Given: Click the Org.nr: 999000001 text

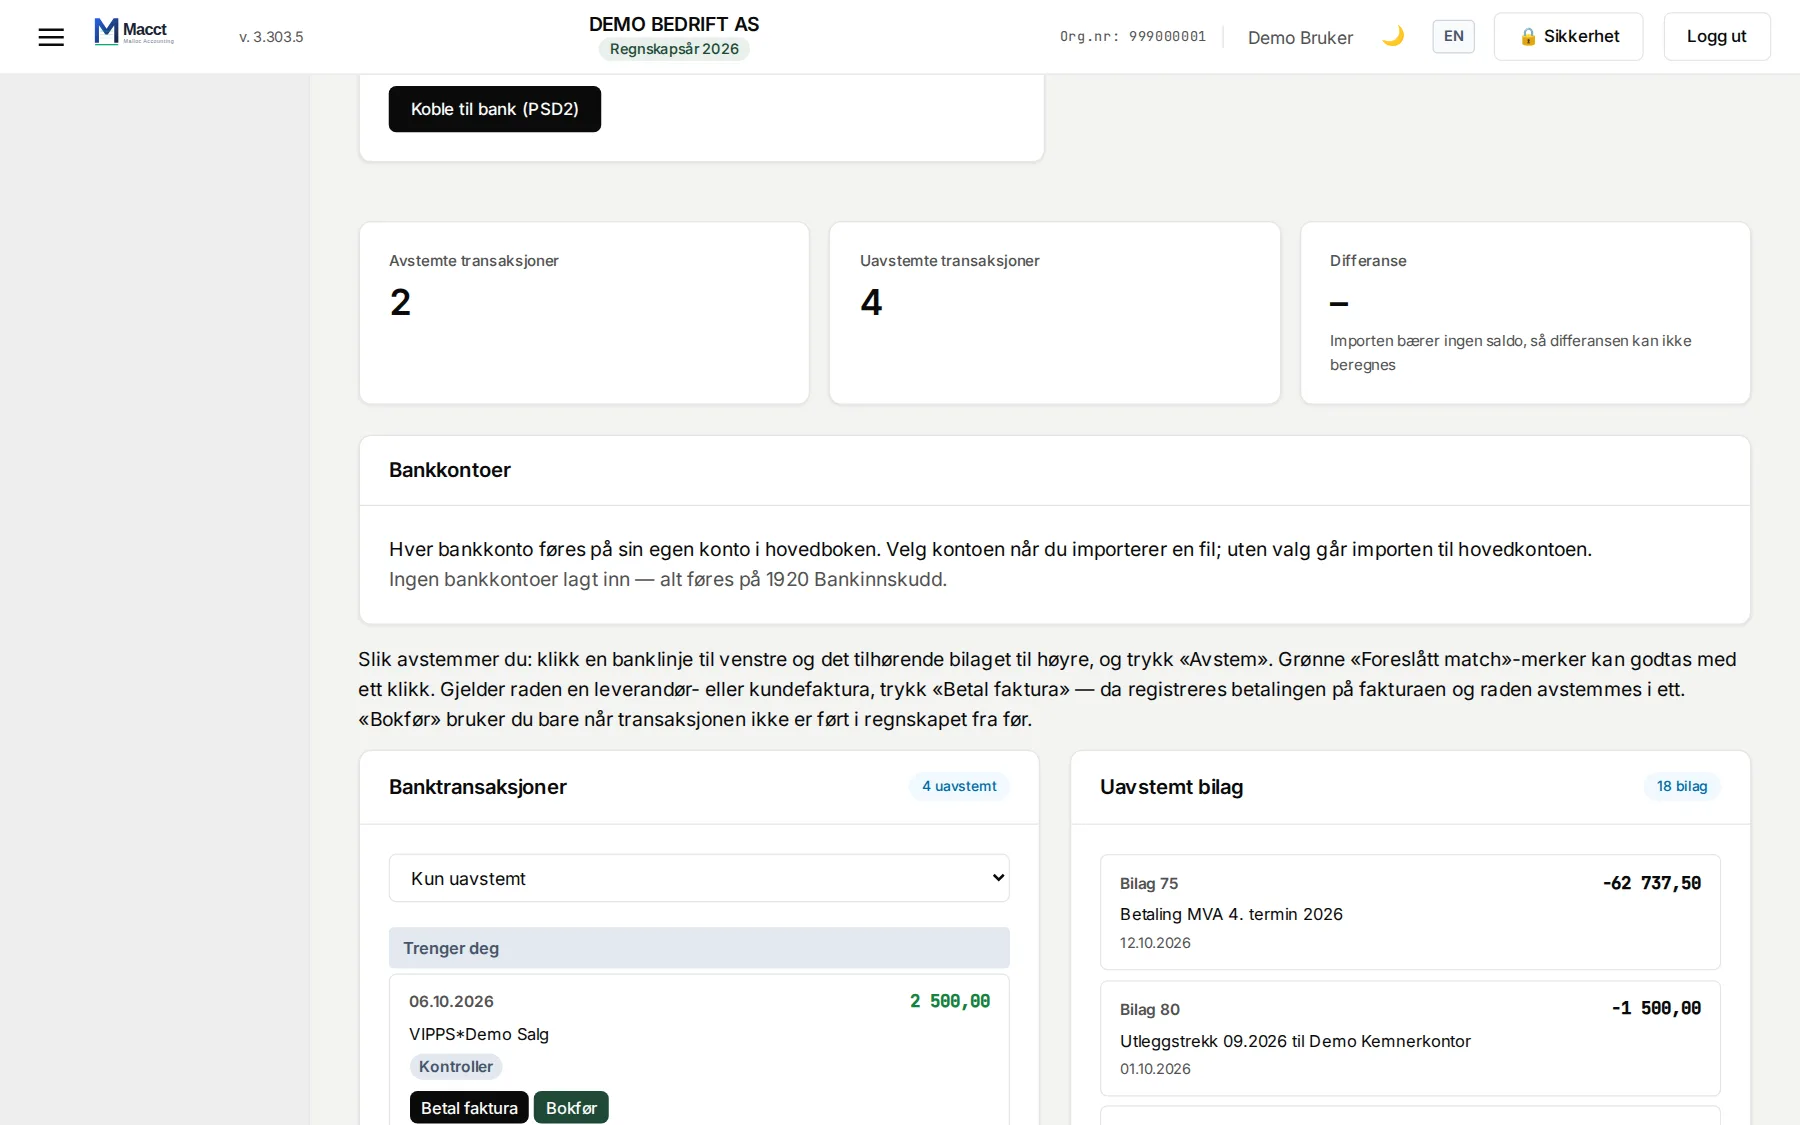Looking at the screenshot, I should tap(1133, 36).
